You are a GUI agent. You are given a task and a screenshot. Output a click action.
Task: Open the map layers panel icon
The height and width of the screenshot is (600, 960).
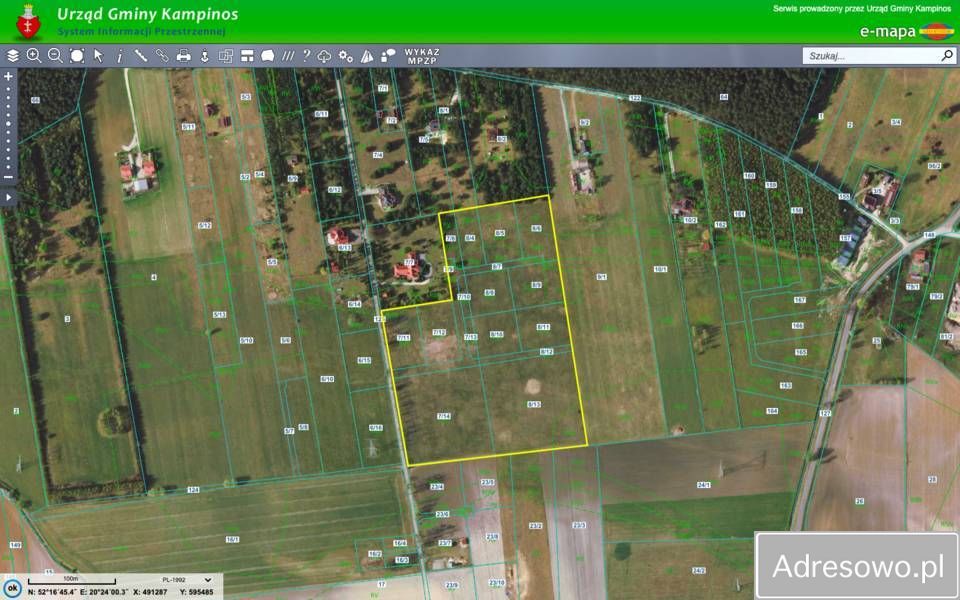(13, 56)
